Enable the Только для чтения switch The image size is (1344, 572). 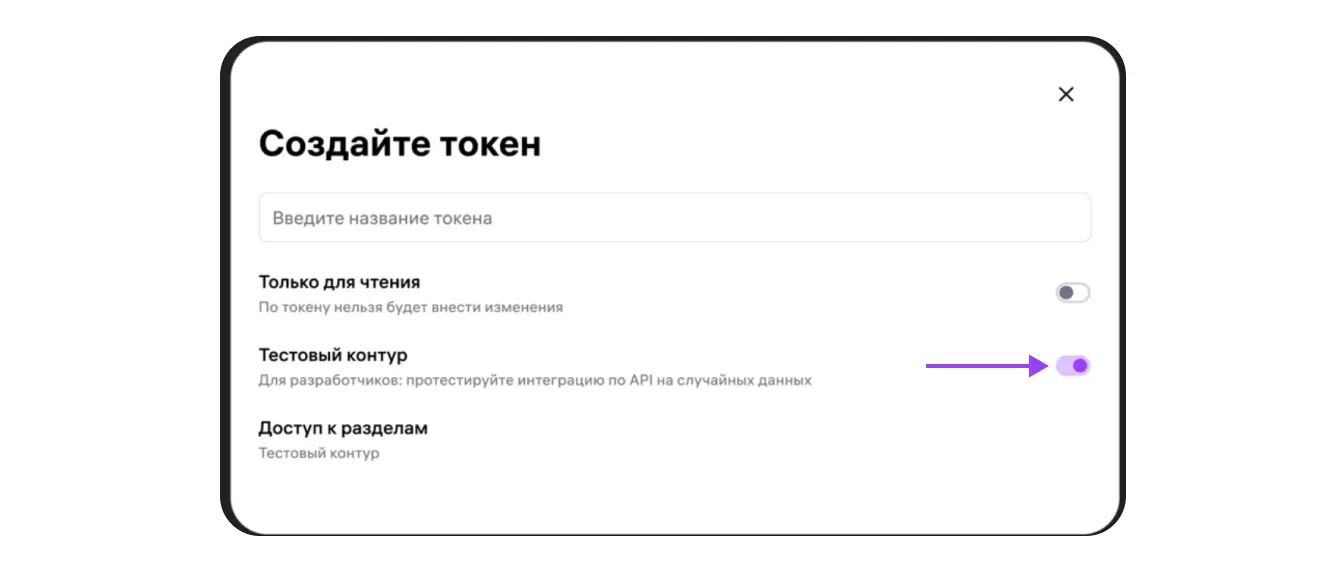click(x=1073, y=293)
